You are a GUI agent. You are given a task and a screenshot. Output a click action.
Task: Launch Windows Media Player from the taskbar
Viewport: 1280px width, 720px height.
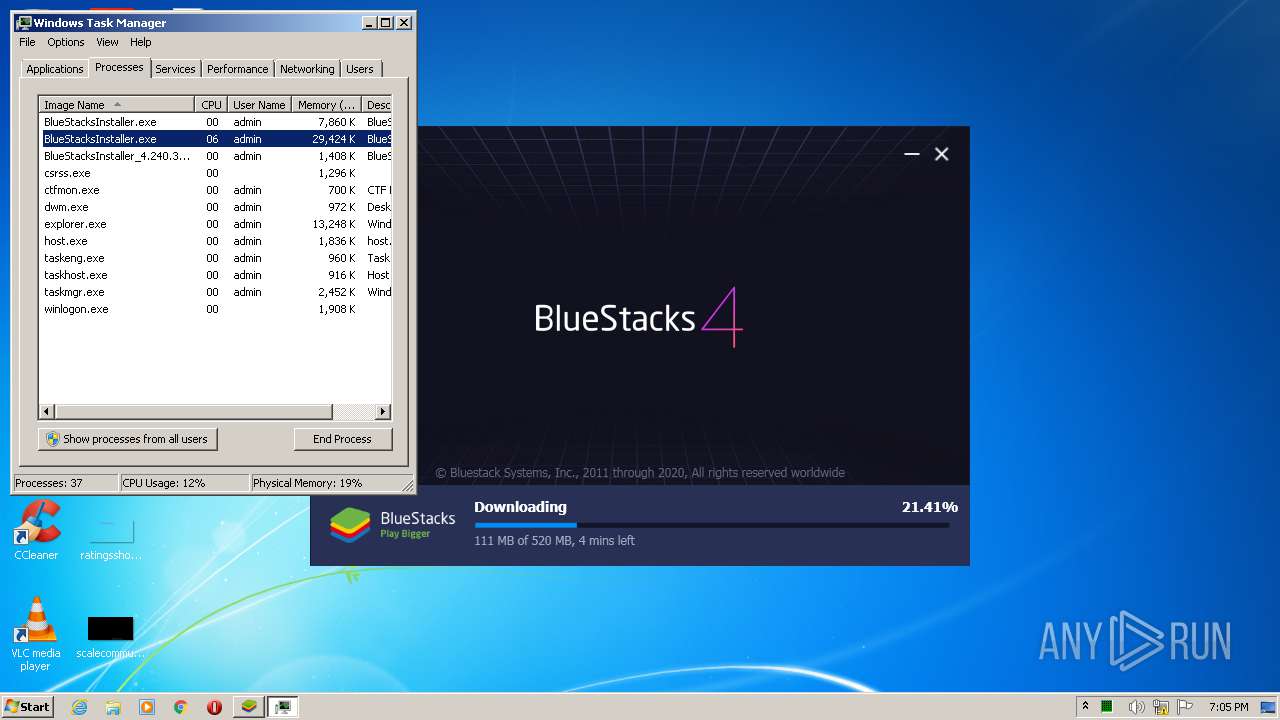(x=147, y=707)
